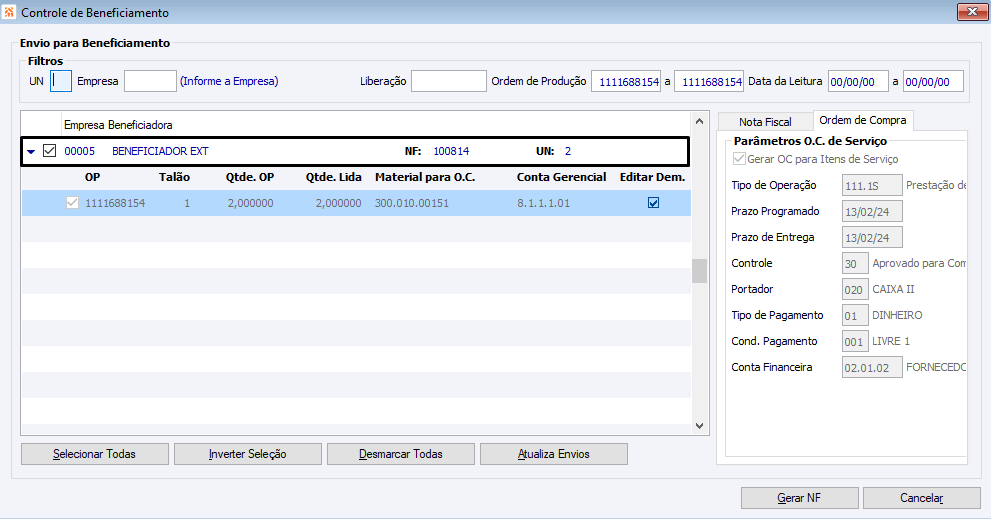Click the Talão column header
The height and width of the screenshot is (519, 991).
[x=174, y=177]
